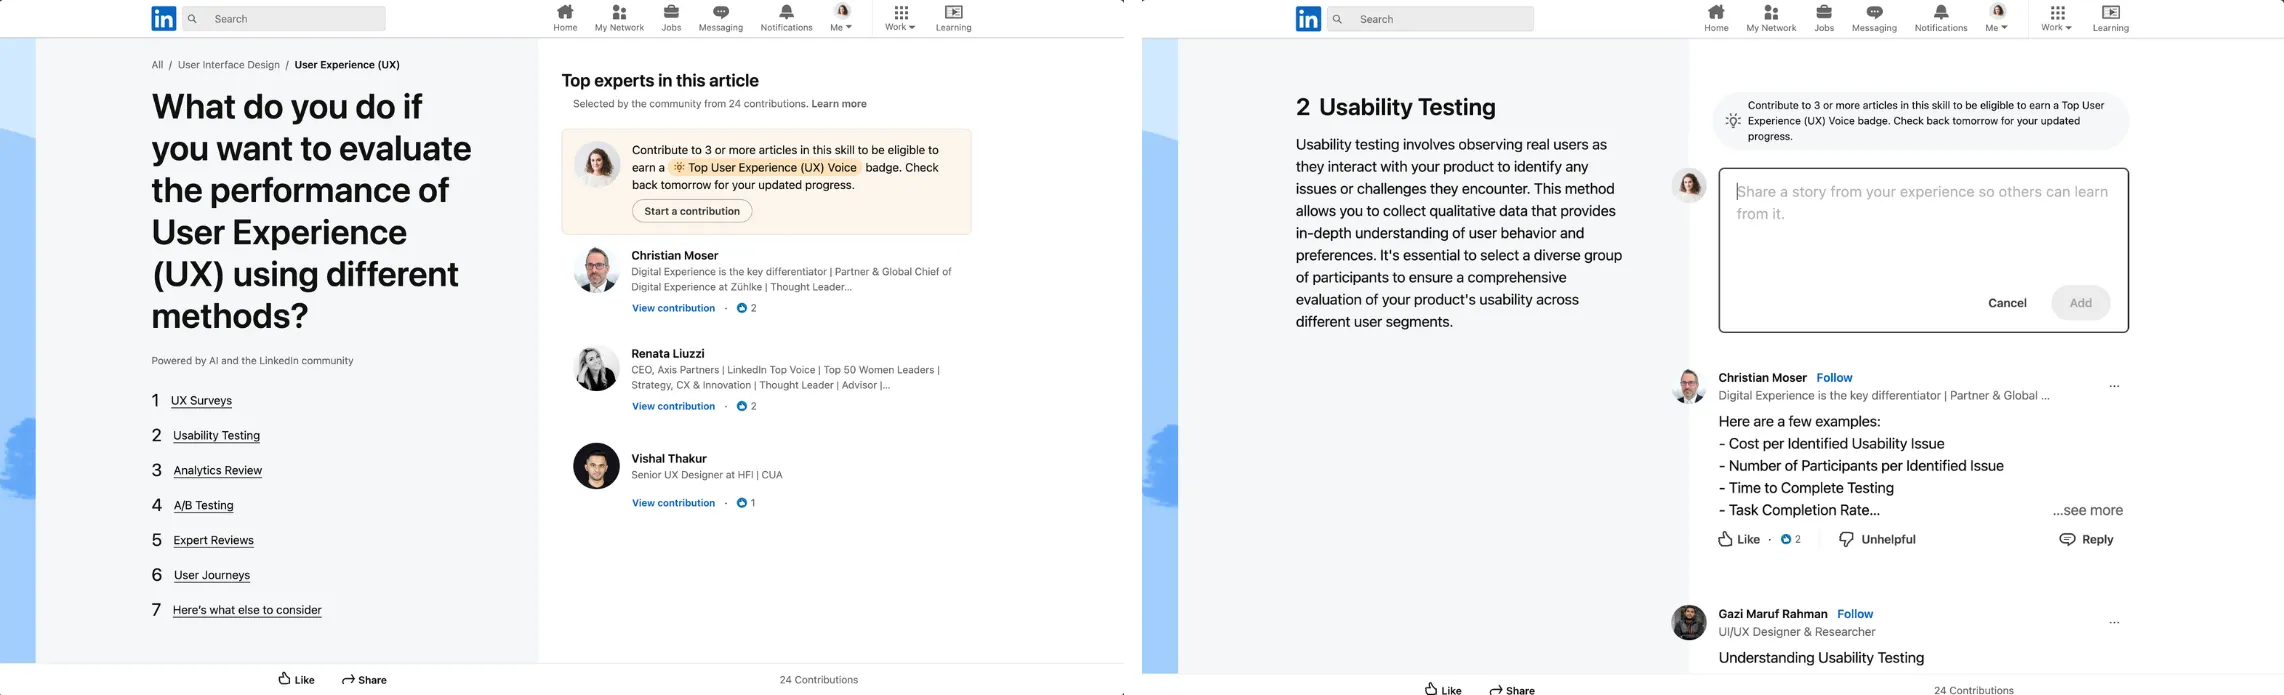
Task: Jump to Analytics Review section
Action: [x=217, y=471]
